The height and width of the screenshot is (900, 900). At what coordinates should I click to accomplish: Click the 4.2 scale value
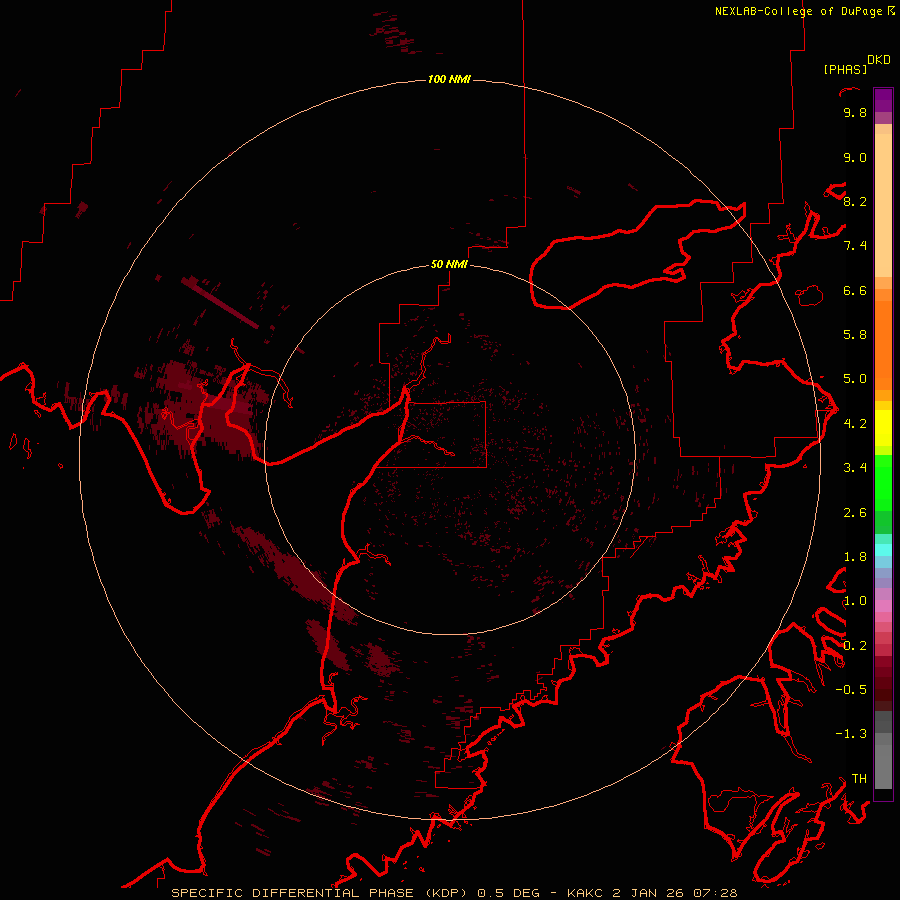tap(855, 424)
